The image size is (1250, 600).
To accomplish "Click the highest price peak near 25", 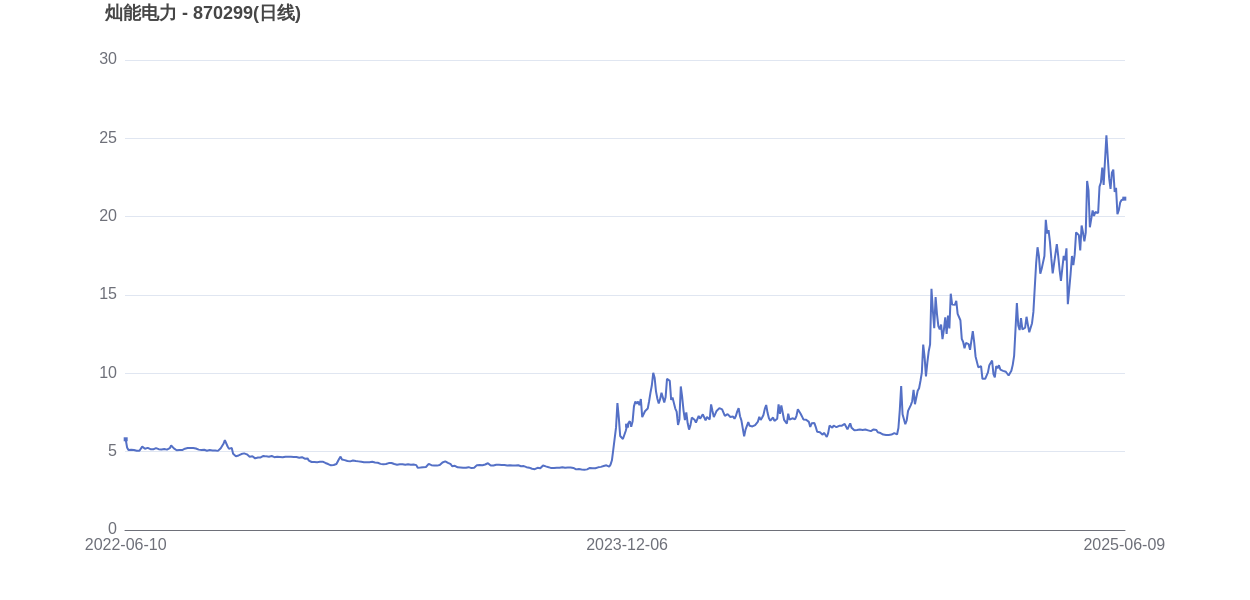I will point(1106,136).
